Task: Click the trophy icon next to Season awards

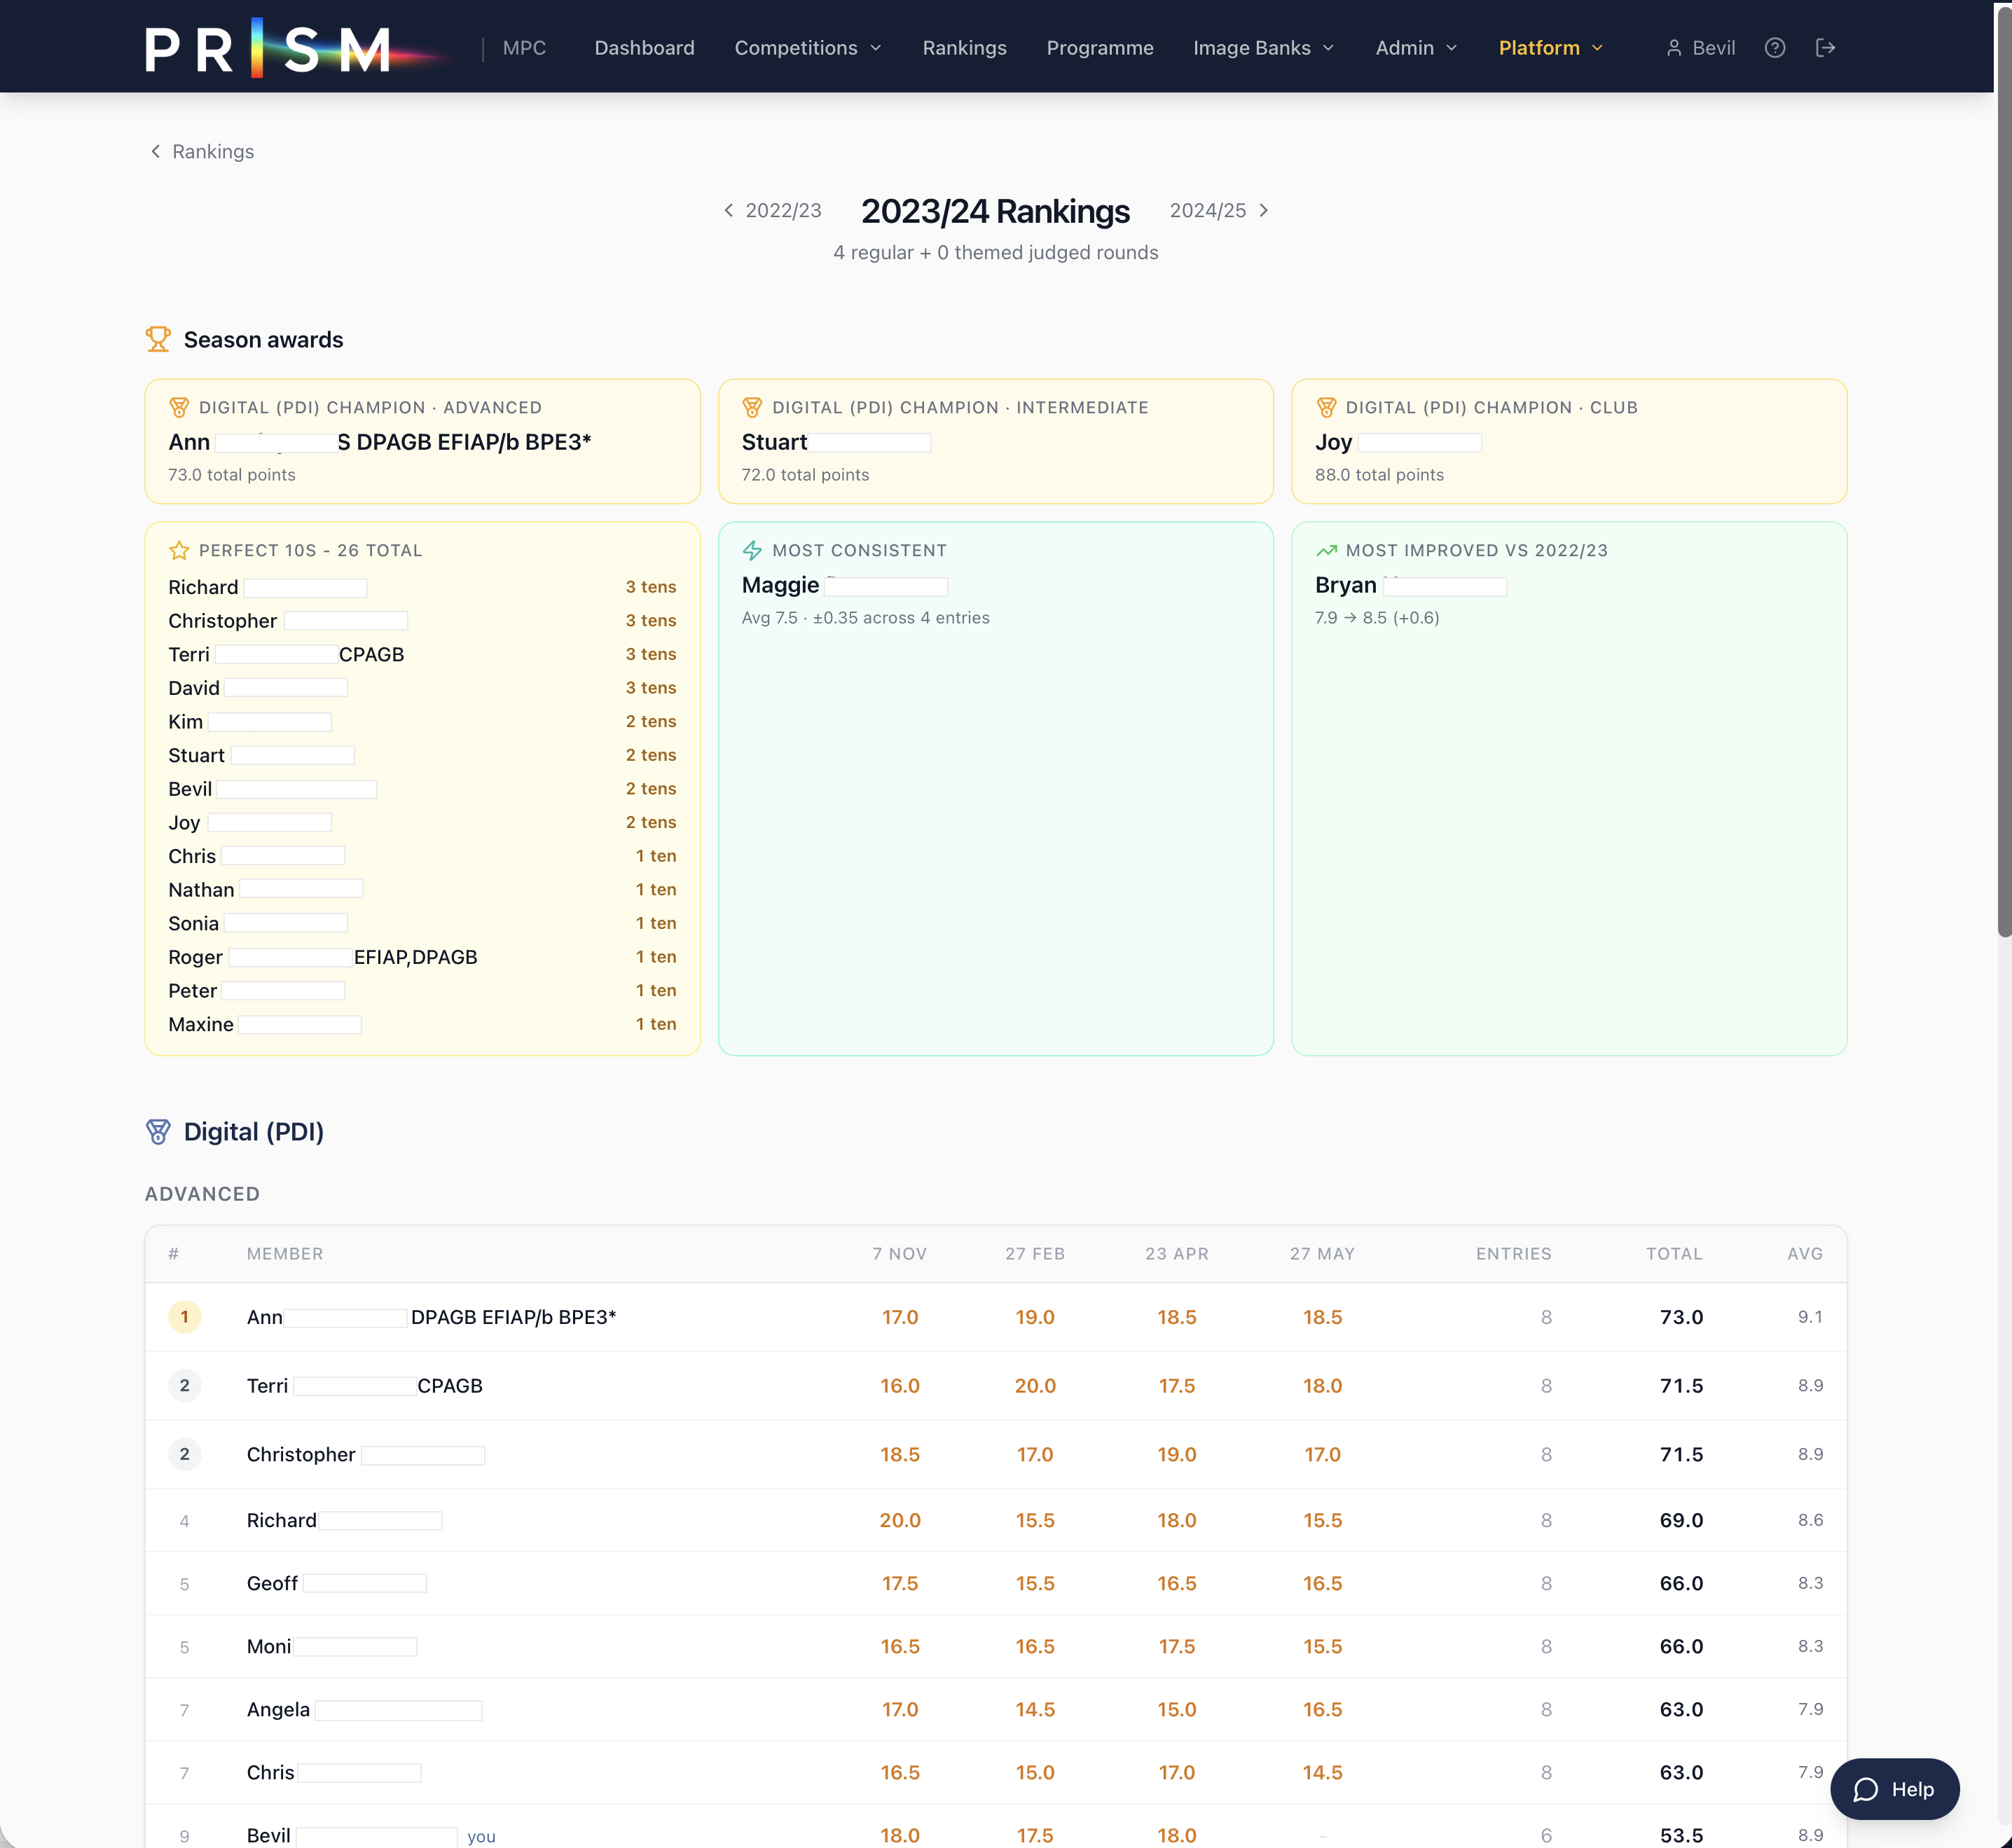Action: point(158,339)
